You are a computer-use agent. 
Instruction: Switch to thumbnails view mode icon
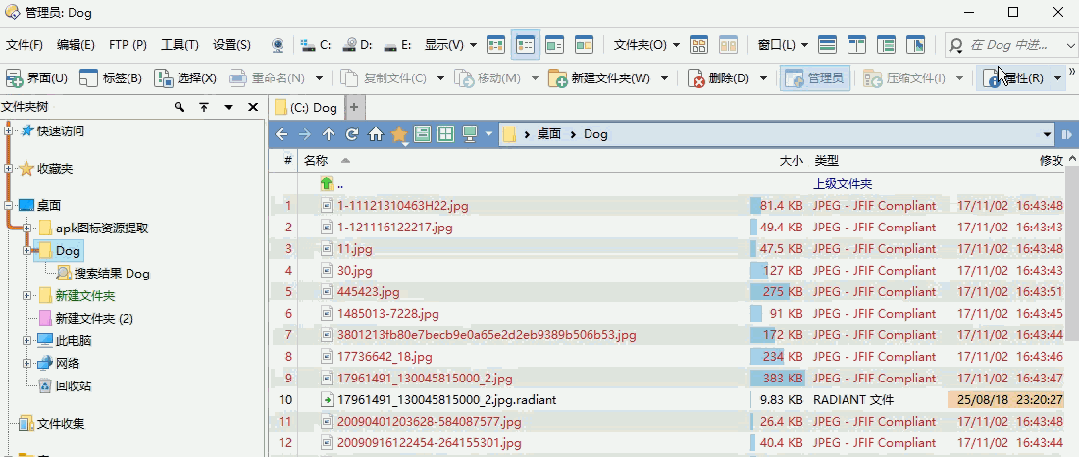coord(584,45)
